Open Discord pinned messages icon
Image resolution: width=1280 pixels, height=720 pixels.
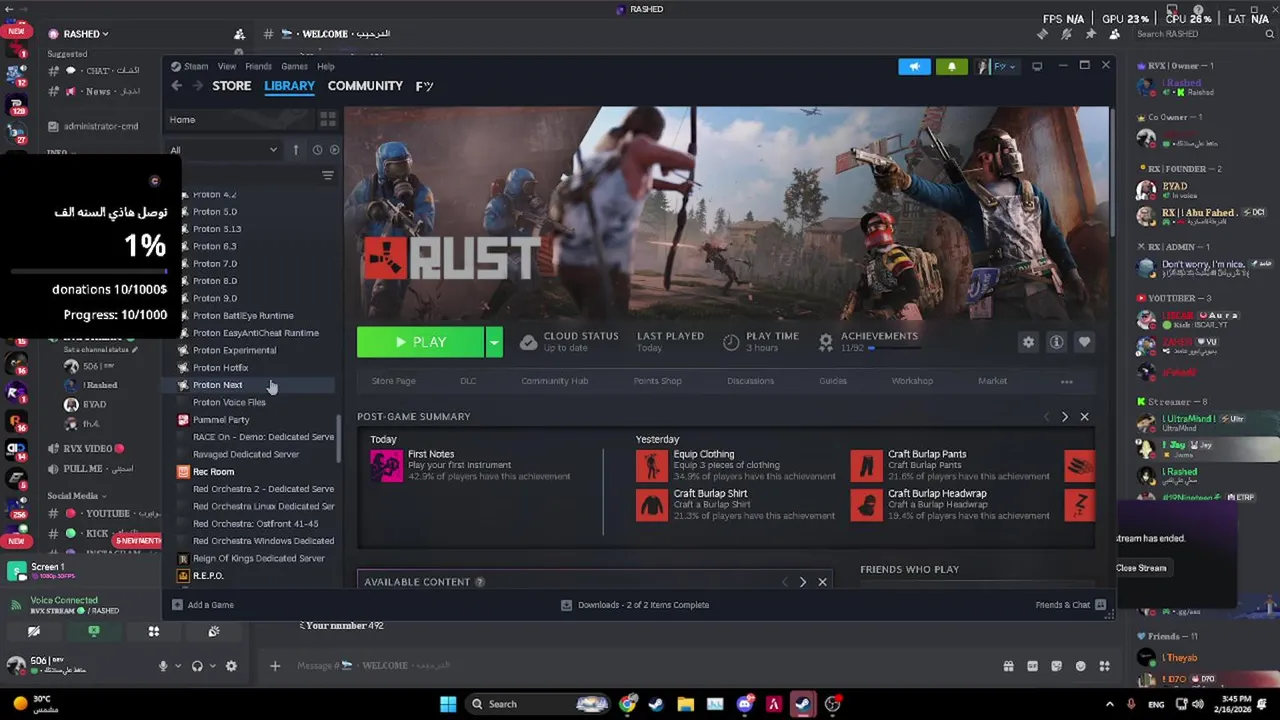(x=1090, y=34)
